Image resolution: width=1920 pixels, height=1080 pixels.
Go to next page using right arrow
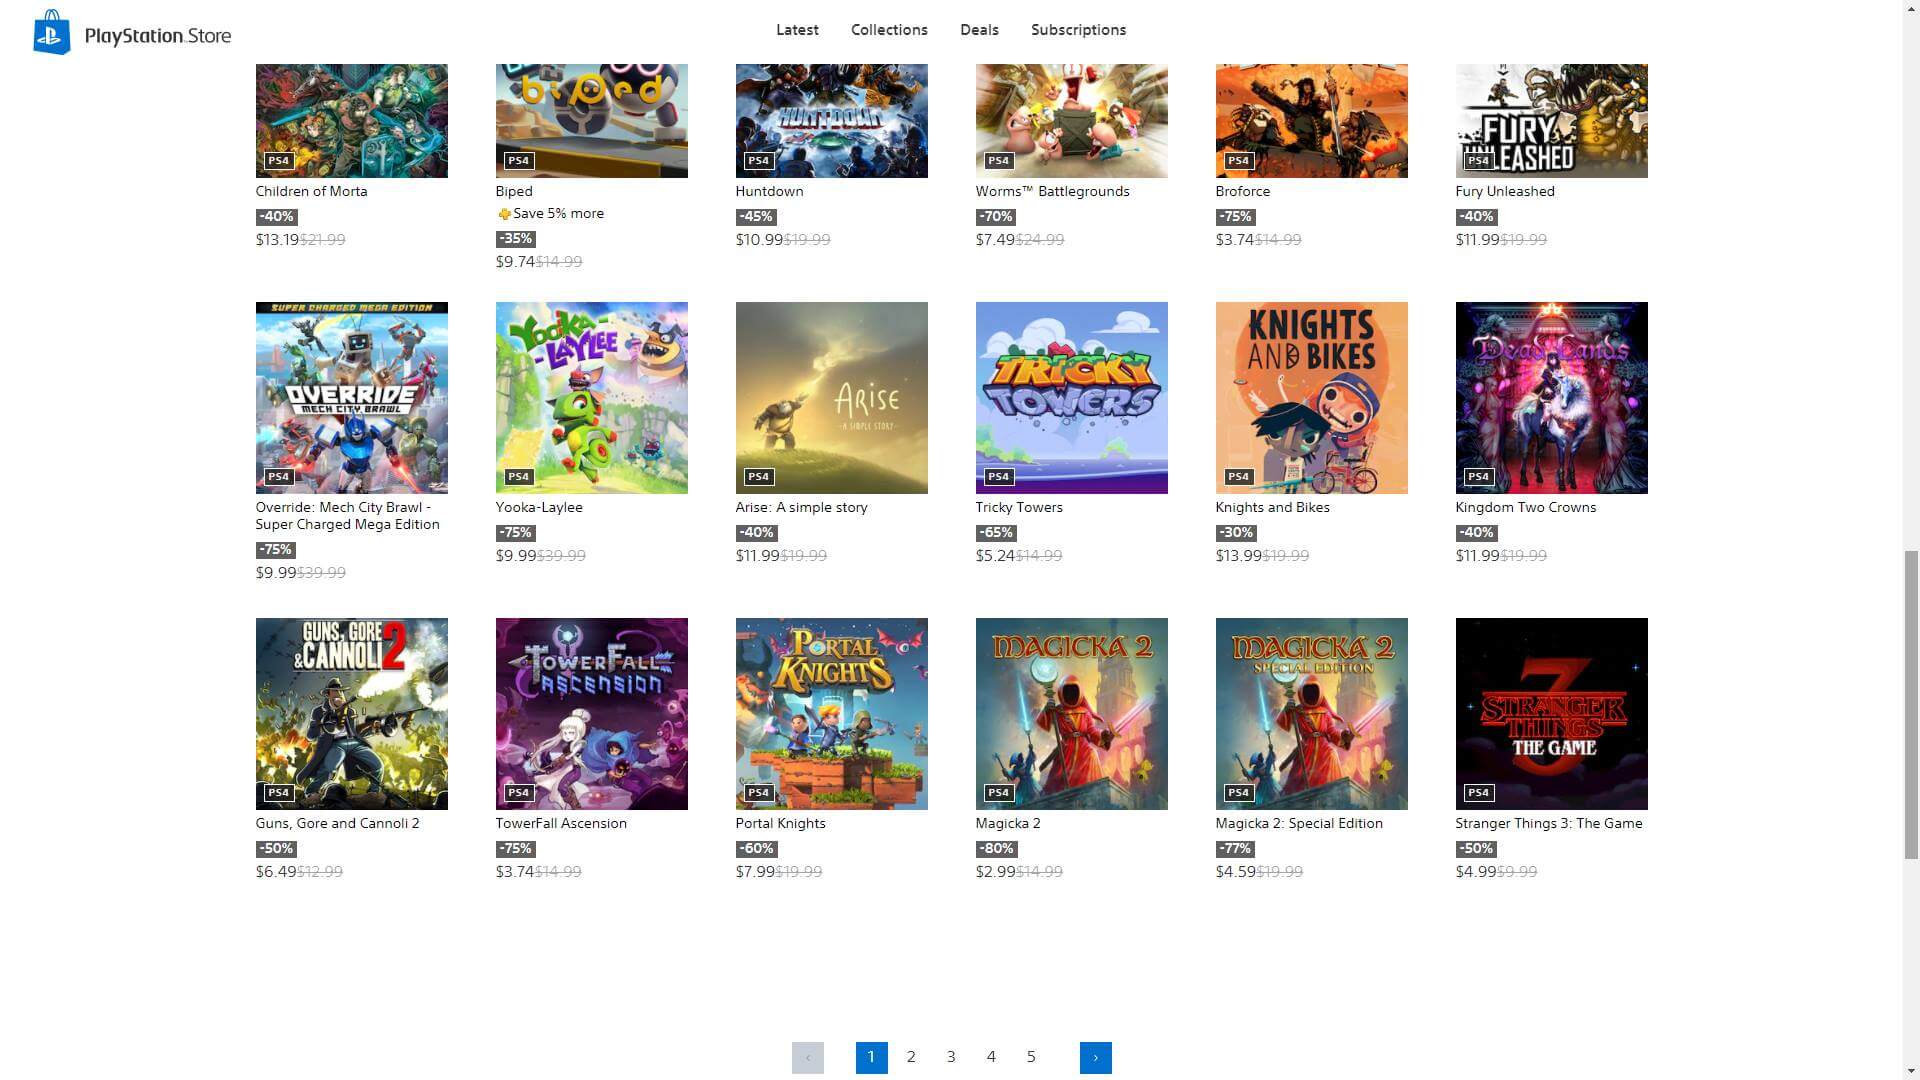(x=1095, y=1057)
